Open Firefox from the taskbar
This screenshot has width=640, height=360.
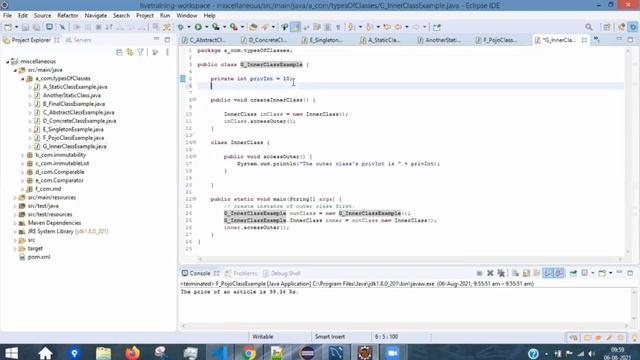[132, 353]
